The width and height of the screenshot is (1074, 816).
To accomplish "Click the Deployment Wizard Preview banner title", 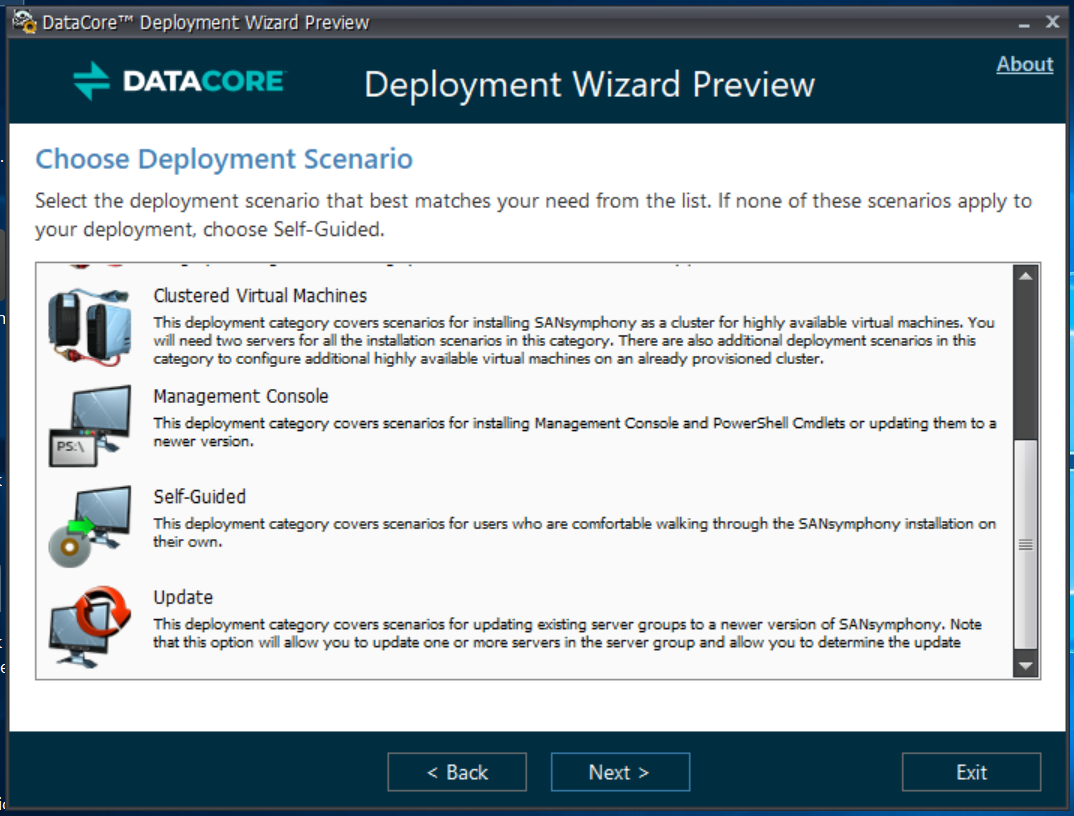I will tap(589, 85).
